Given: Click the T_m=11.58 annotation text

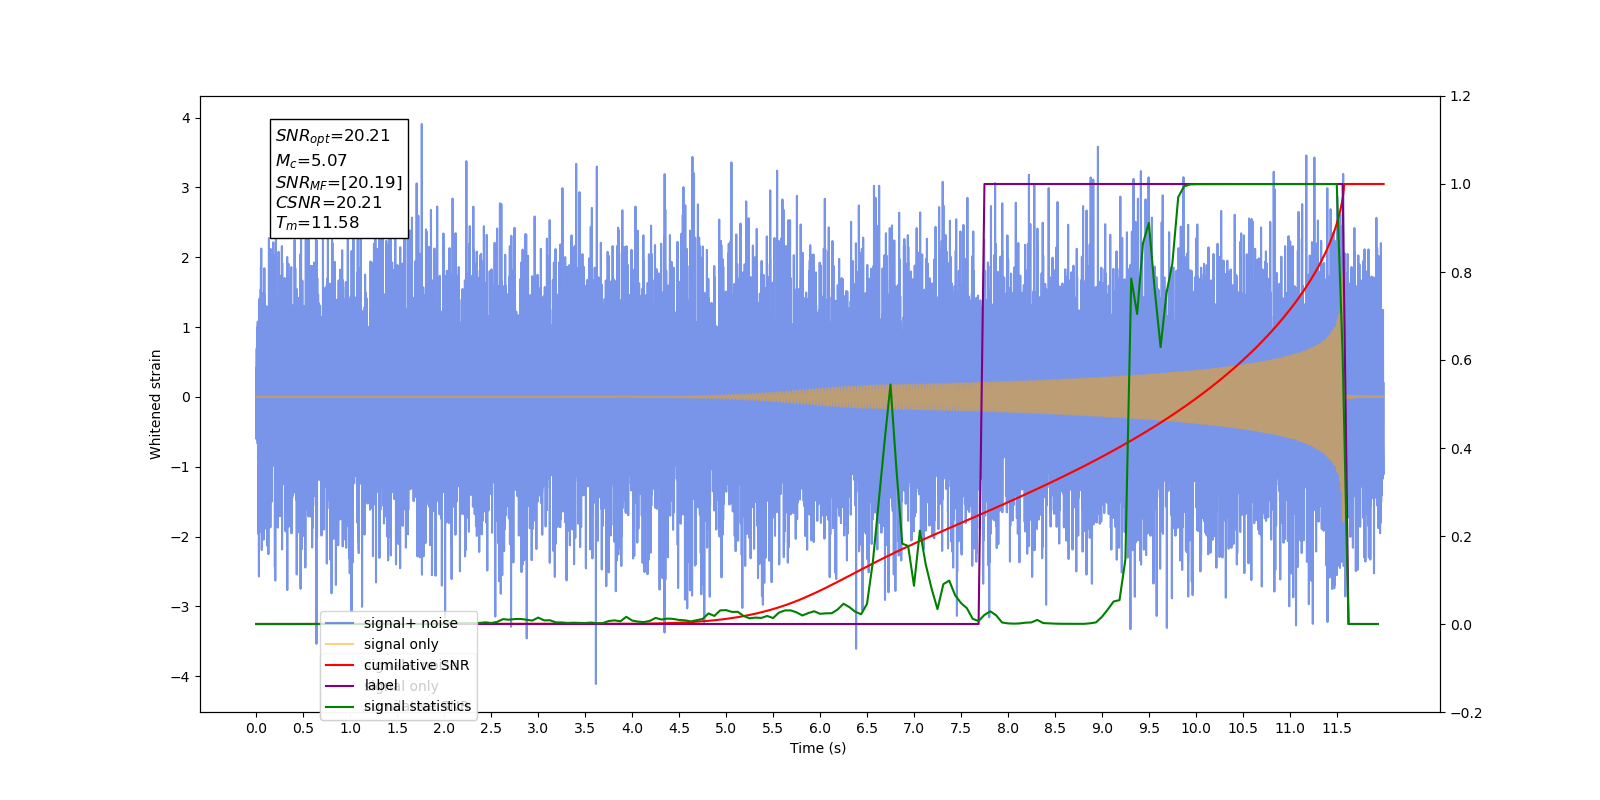Looking at the screenshot, I should (317, 223).
